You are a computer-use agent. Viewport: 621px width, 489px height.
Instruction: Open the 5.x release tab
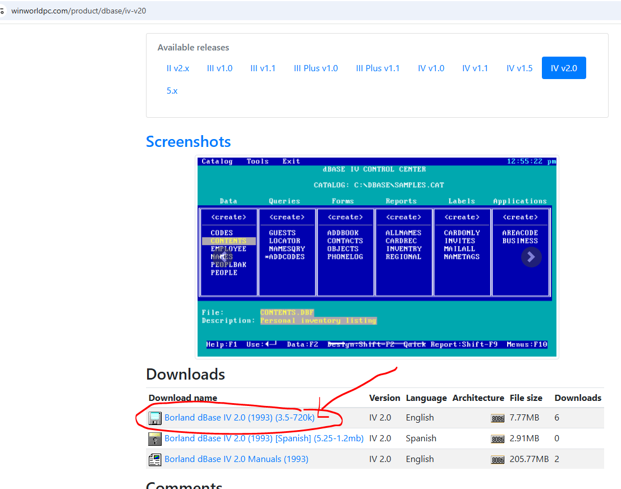[172, 91]
